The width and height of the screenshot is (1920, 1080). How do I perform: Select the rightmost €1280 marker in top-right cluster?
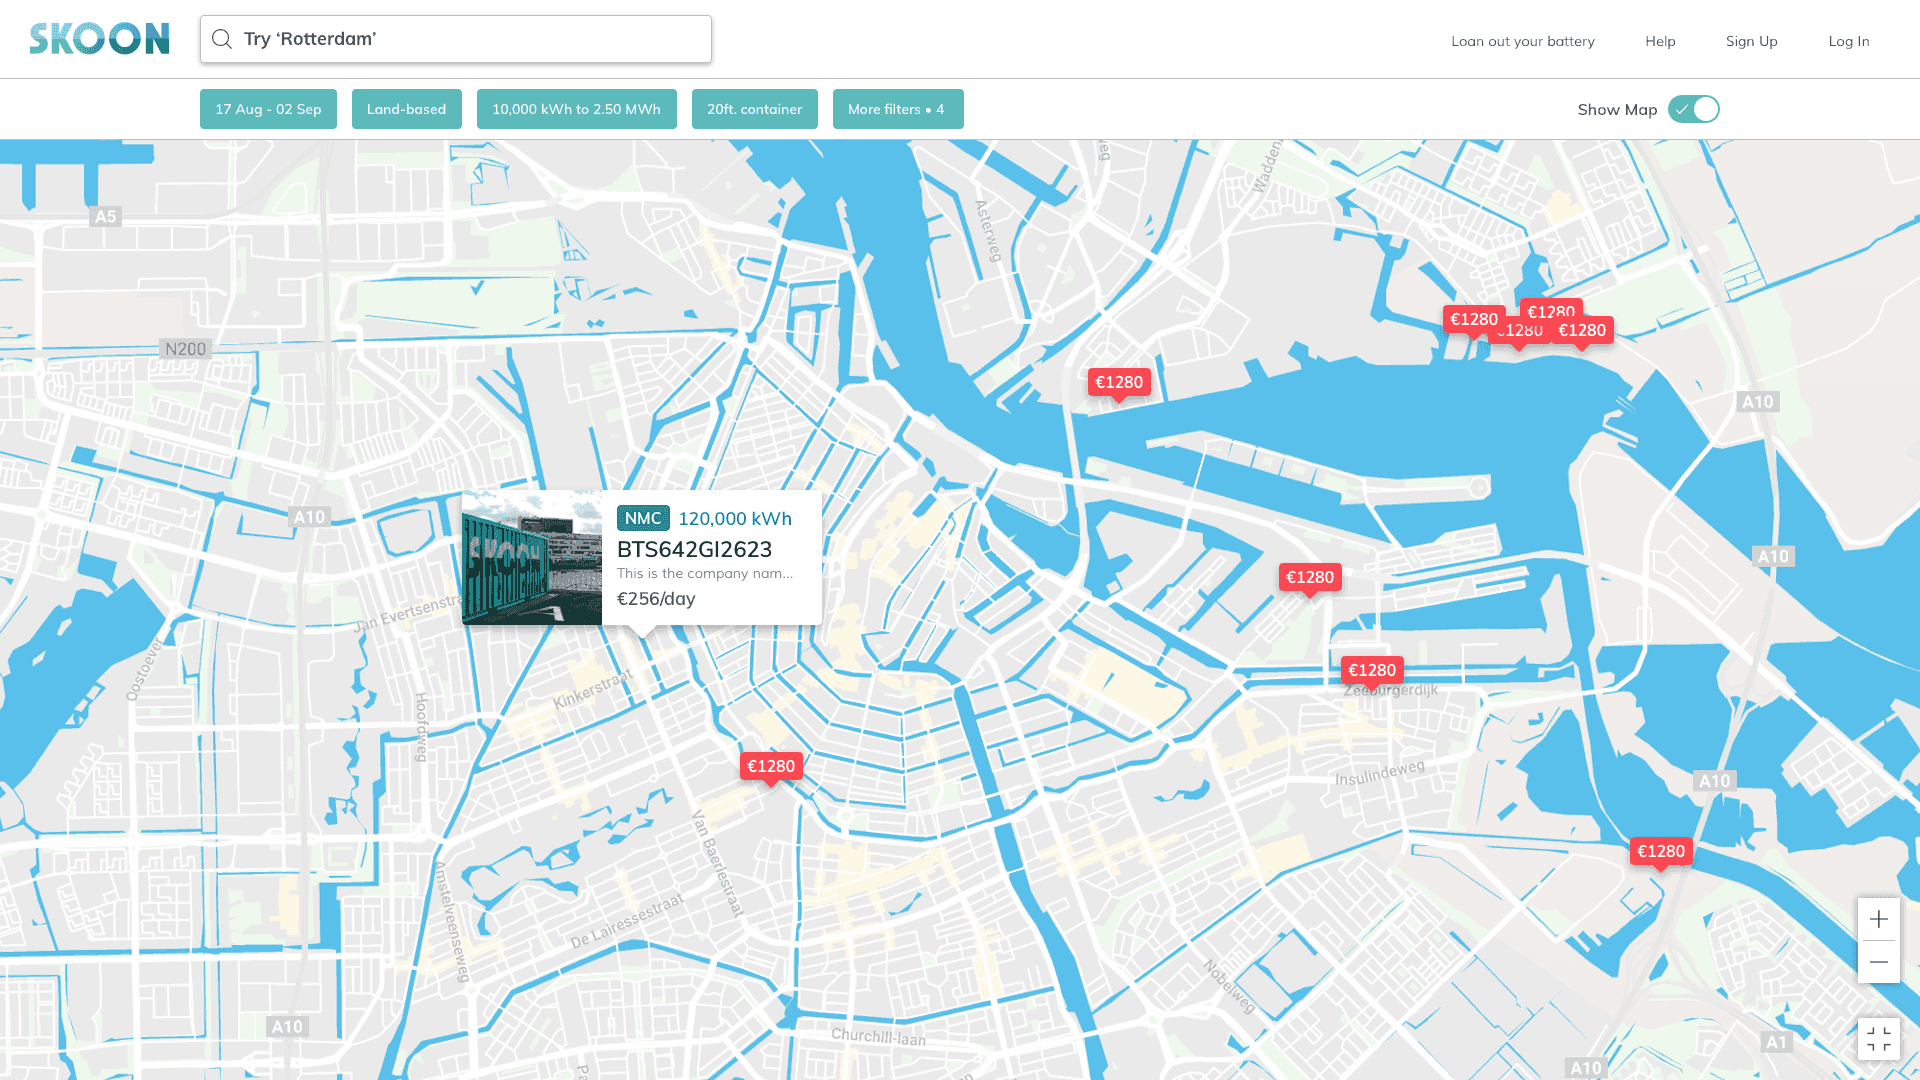pyautogui.click(x=1582, y=331)
